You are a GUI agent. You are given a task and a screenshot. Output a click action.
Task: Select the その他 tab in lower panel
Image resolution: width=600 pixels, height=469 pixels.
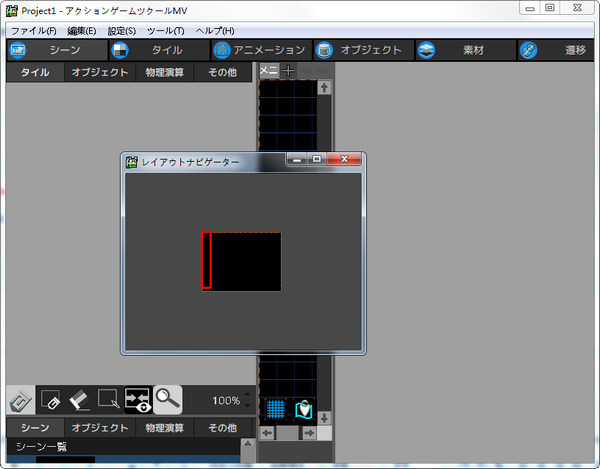click(x=223, y=427)
